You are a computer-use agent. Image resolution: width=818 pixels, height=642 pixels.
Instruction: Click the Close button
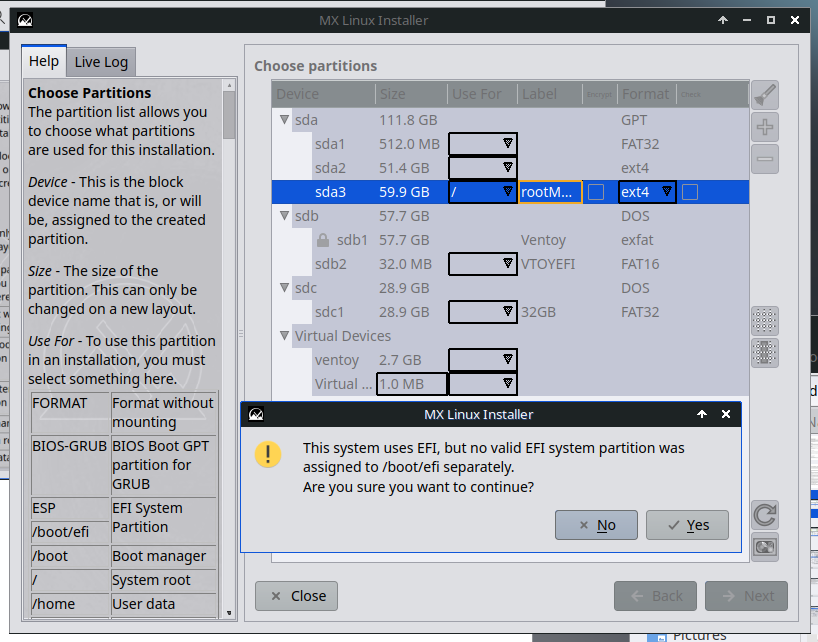pyautogui.click(x=296, y=596)
